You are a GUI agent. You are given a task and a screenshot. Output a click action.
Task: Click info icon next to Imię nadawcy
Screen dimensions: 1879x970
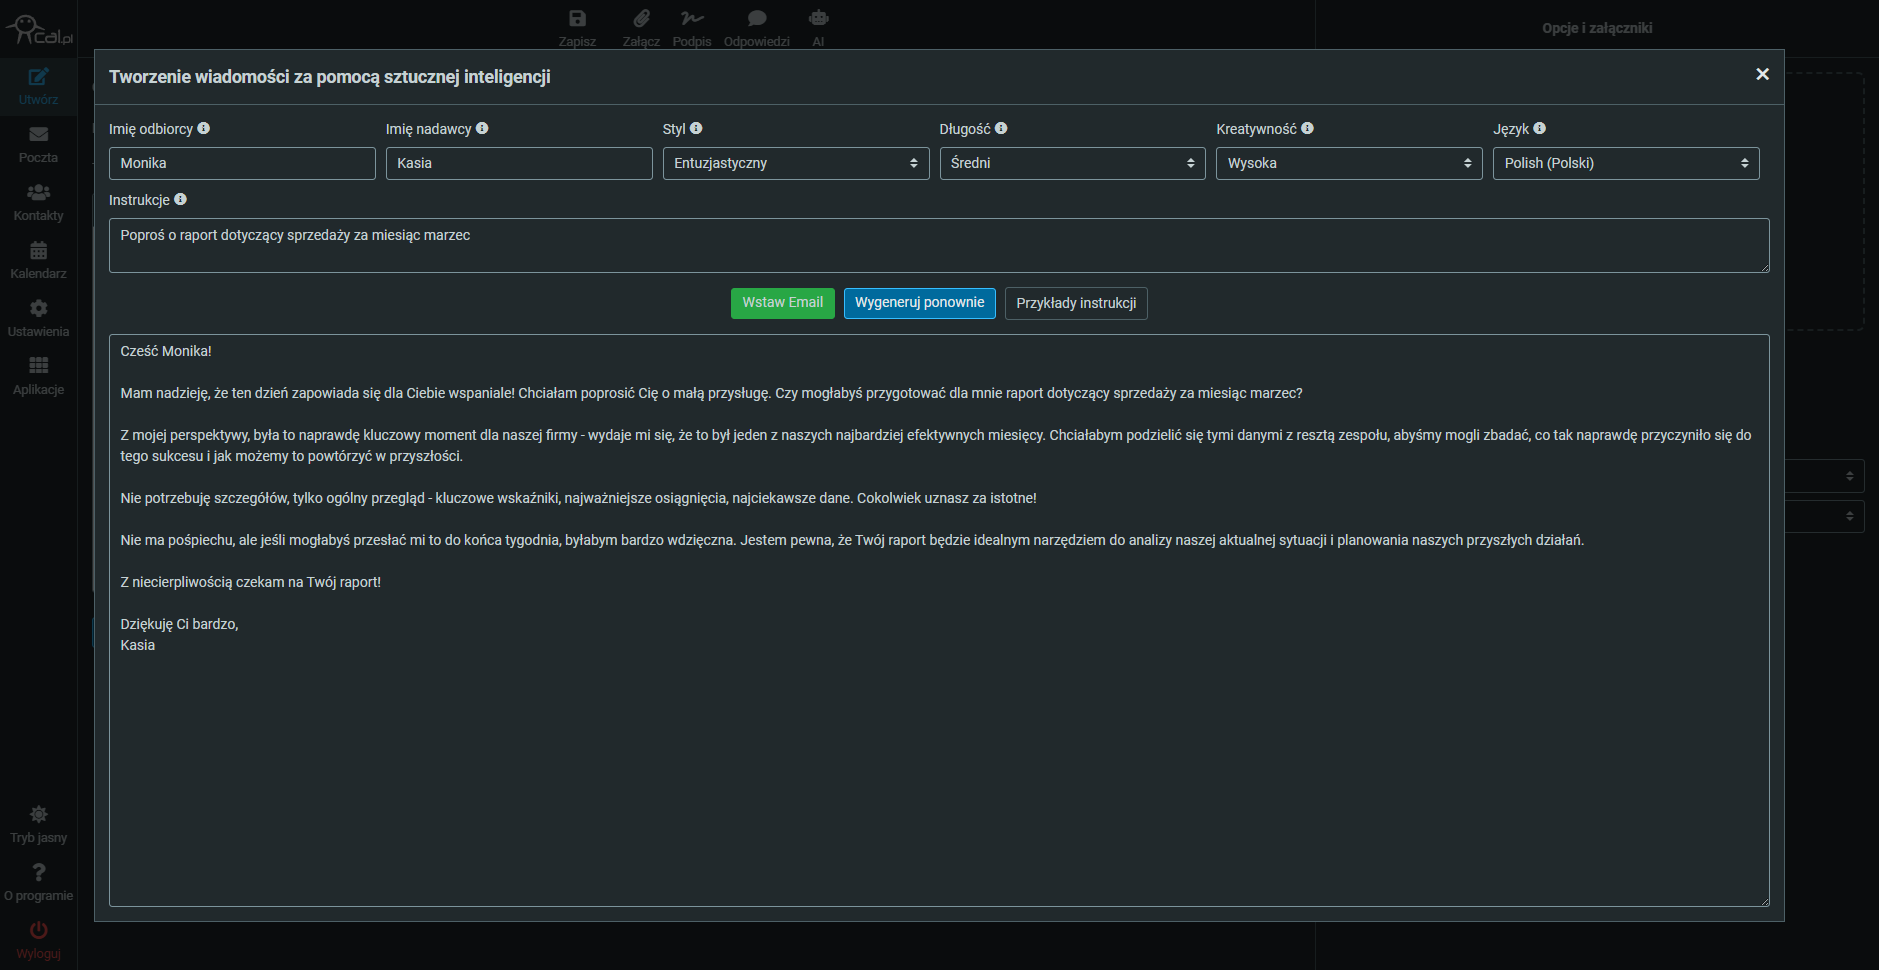pyautogui.click(x=482, y=128)
